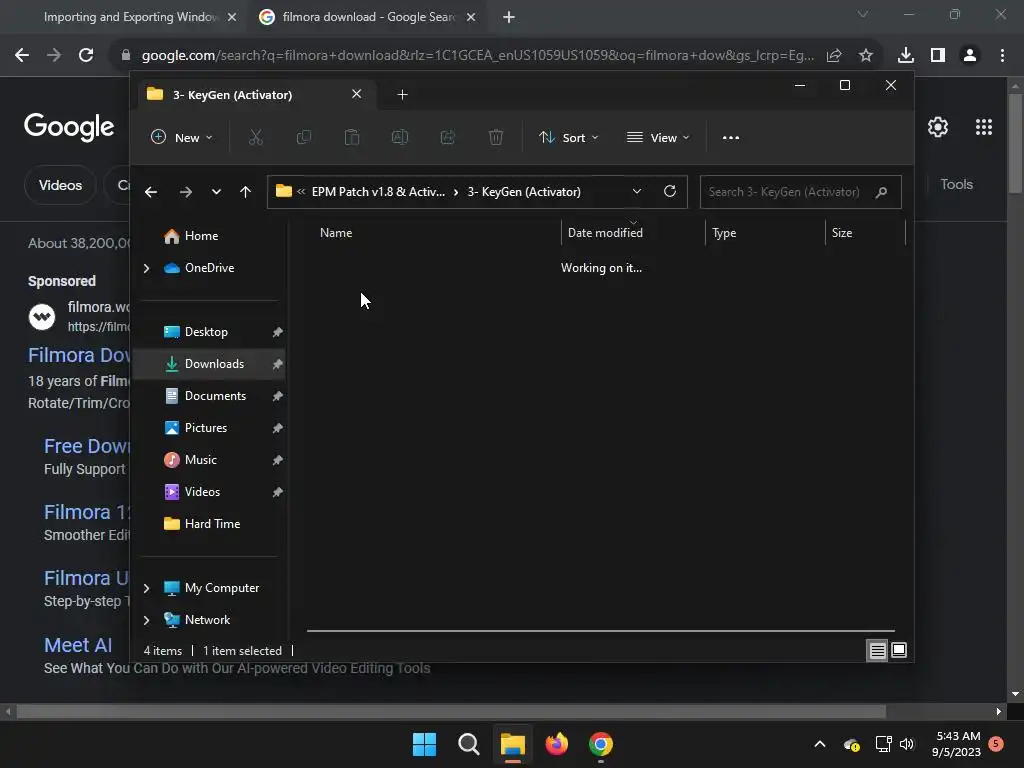Viewport: 1024px width, 768px height.
Task: Click the Cut scissors icon in Explorer toolbar
Action: pyautogui.click(x=255, y=137)
